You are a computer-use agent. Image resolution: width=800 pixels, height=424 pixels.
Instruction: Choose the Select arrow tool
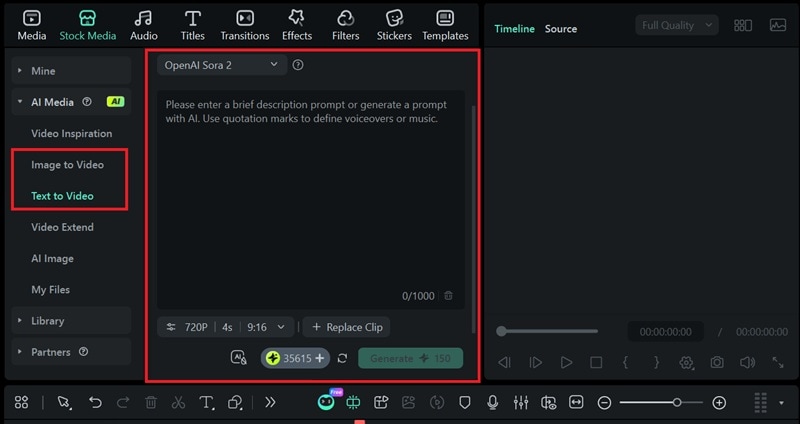click(64, 403)
